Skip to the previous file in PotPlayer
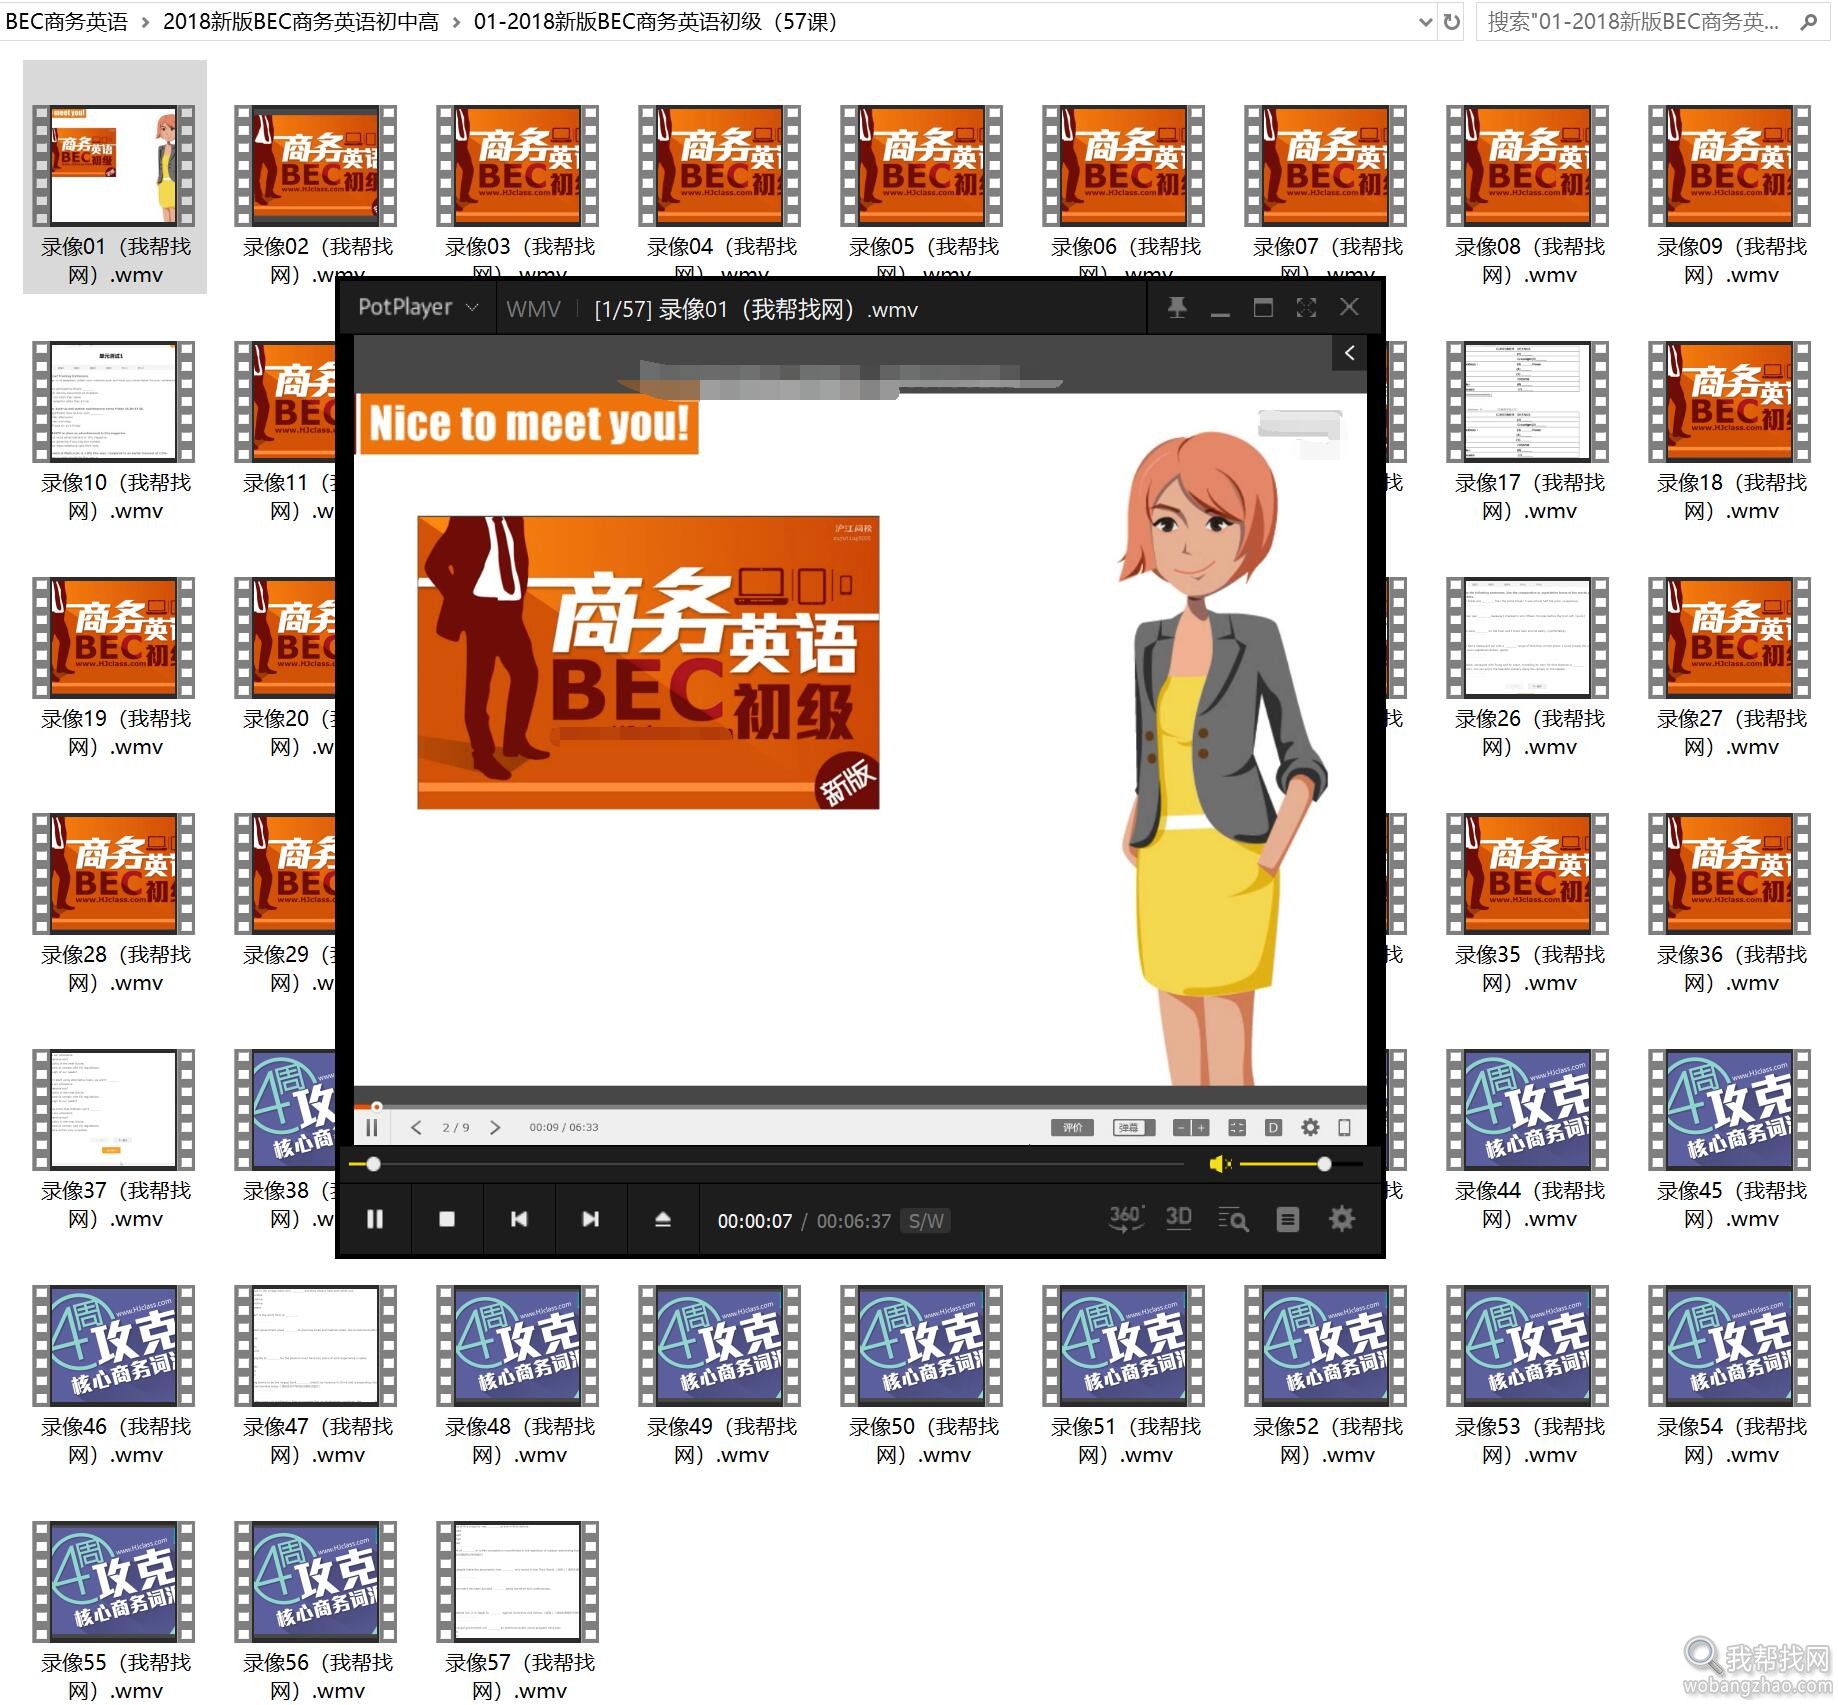The width and height of the screenshot is (1838, 1705). pyautogui.click(x=519, y=1219)
